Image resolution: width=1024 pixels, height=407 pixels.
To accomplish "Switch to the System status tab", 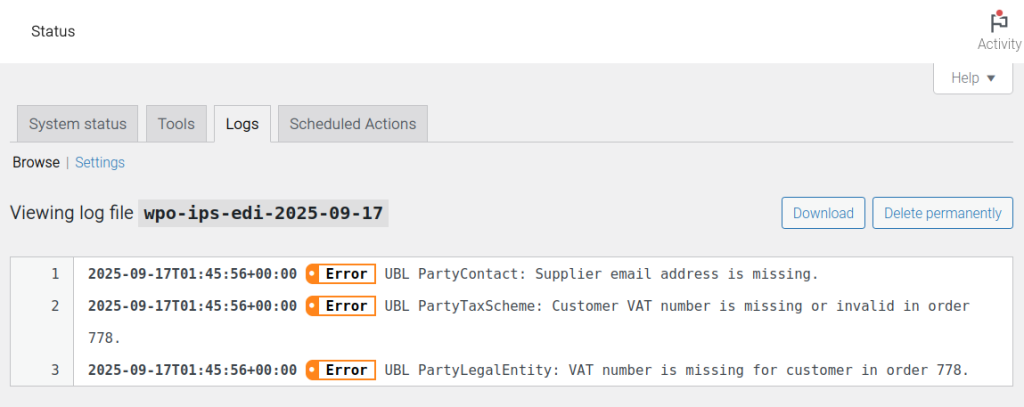I will pyautogui.click(x=78, y=124).
